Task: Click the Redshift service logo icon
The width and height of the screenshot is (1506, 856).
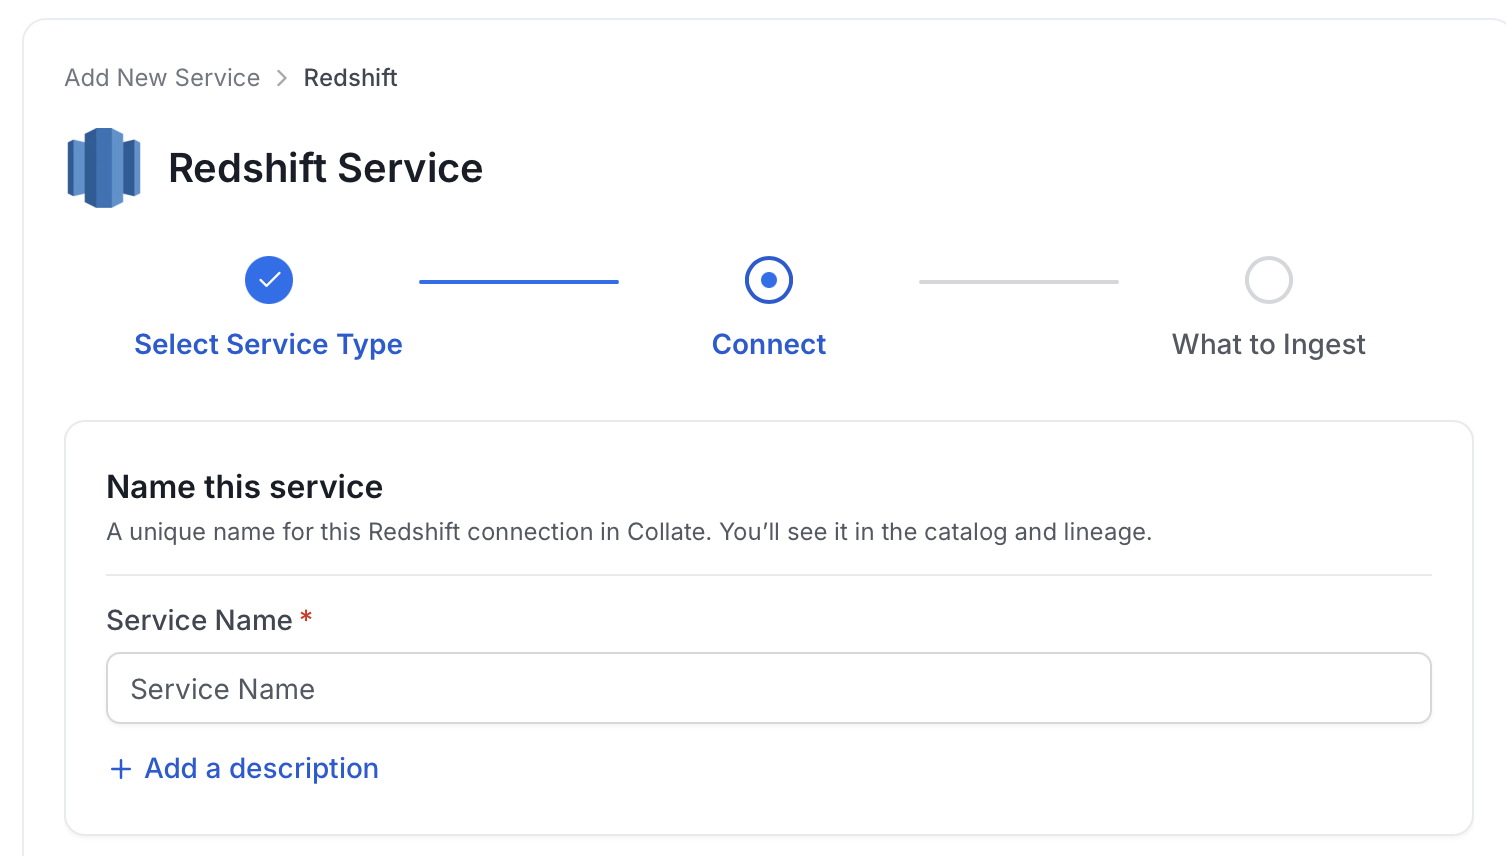Action: tap(104, 168)
